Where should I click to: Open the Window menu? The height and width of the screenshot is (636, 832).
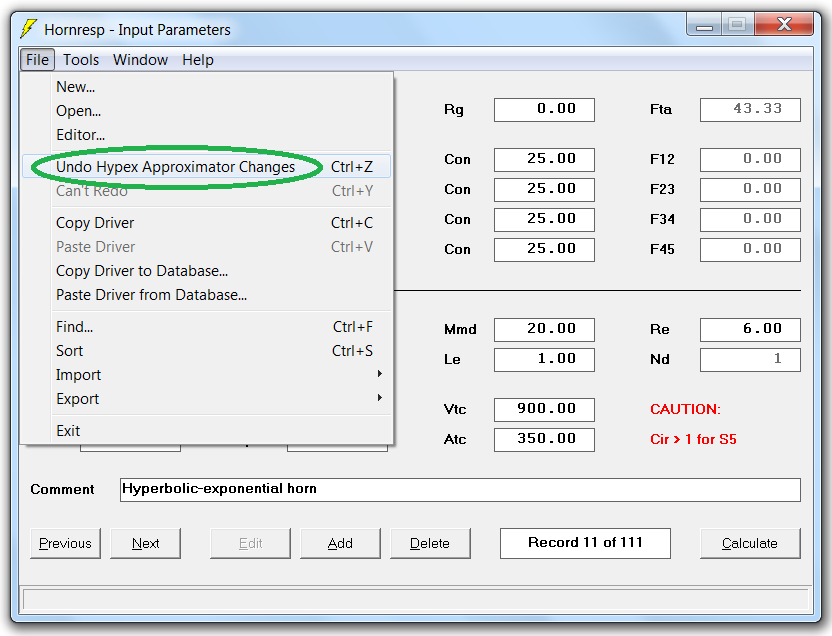coord(140,59)
